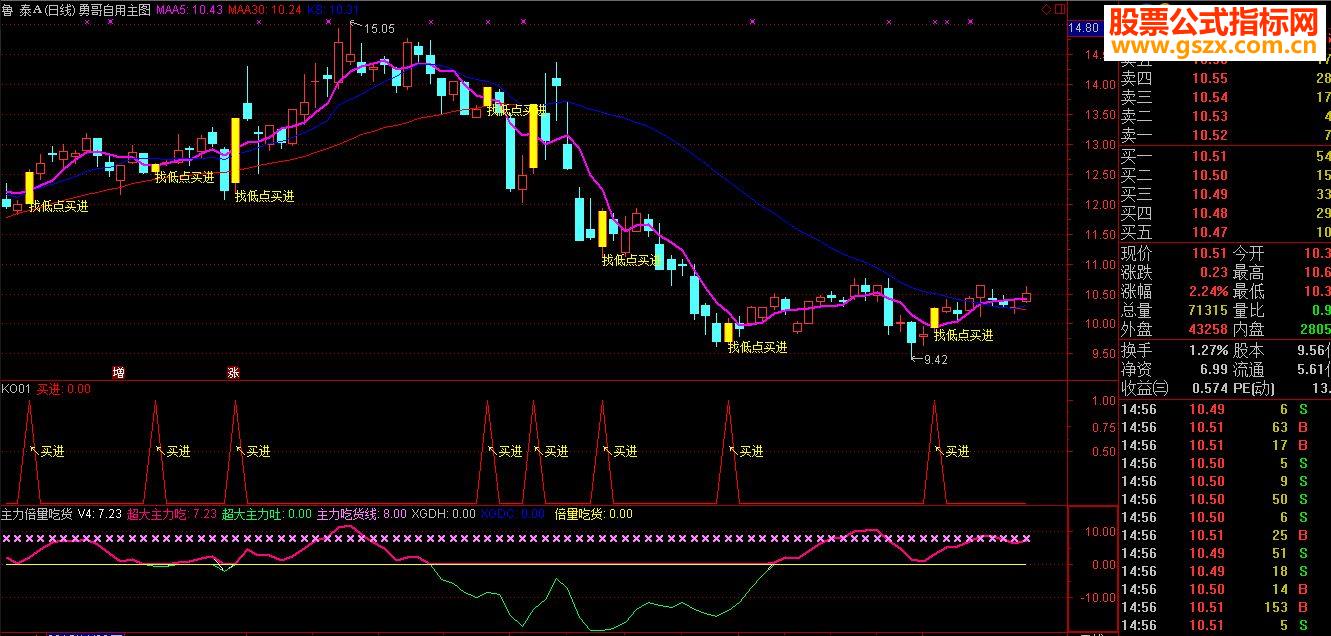Select the tick row with volume 25 B

coord(1224,535)
